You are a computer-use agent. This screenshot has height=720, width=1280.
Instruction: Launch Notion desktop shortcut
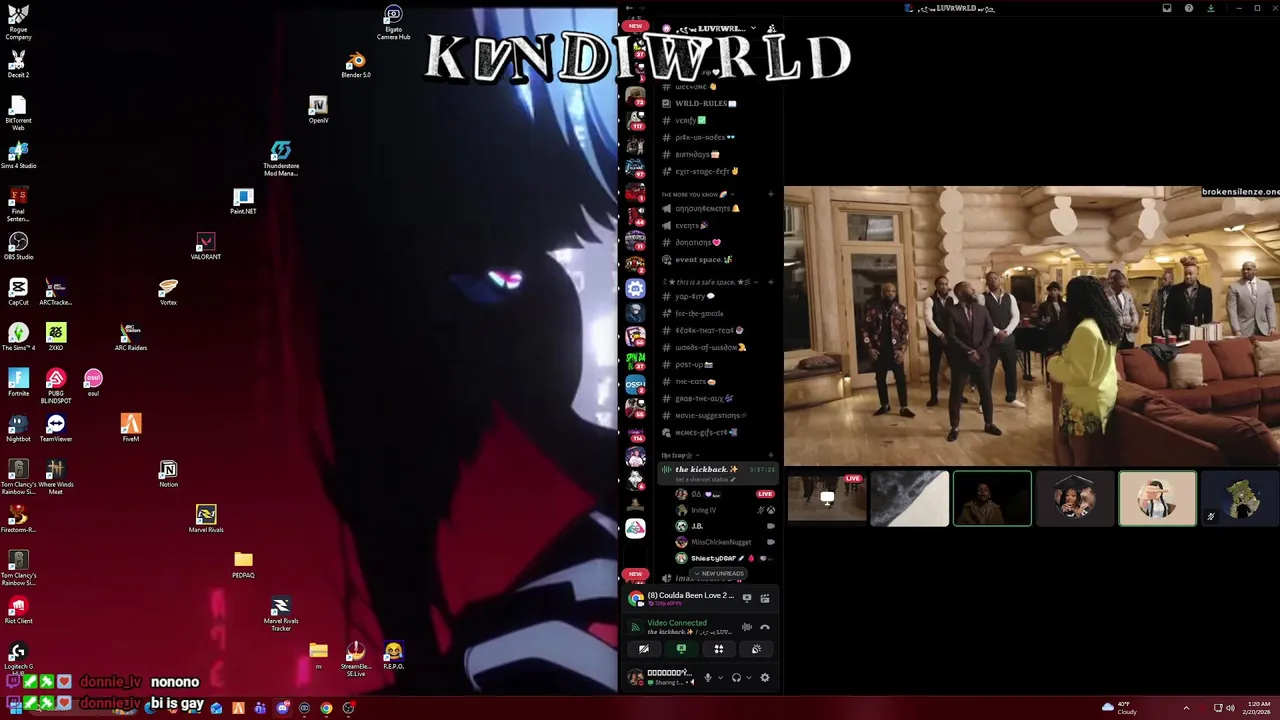click(168, 474)
